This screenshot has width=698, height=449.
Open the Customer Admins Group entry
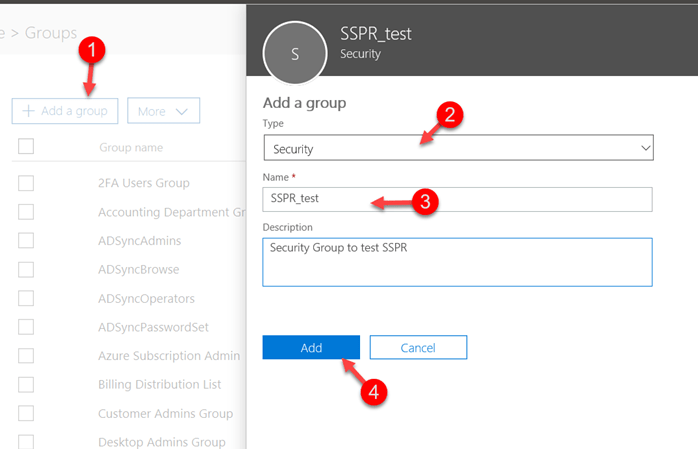pos(165,413)
